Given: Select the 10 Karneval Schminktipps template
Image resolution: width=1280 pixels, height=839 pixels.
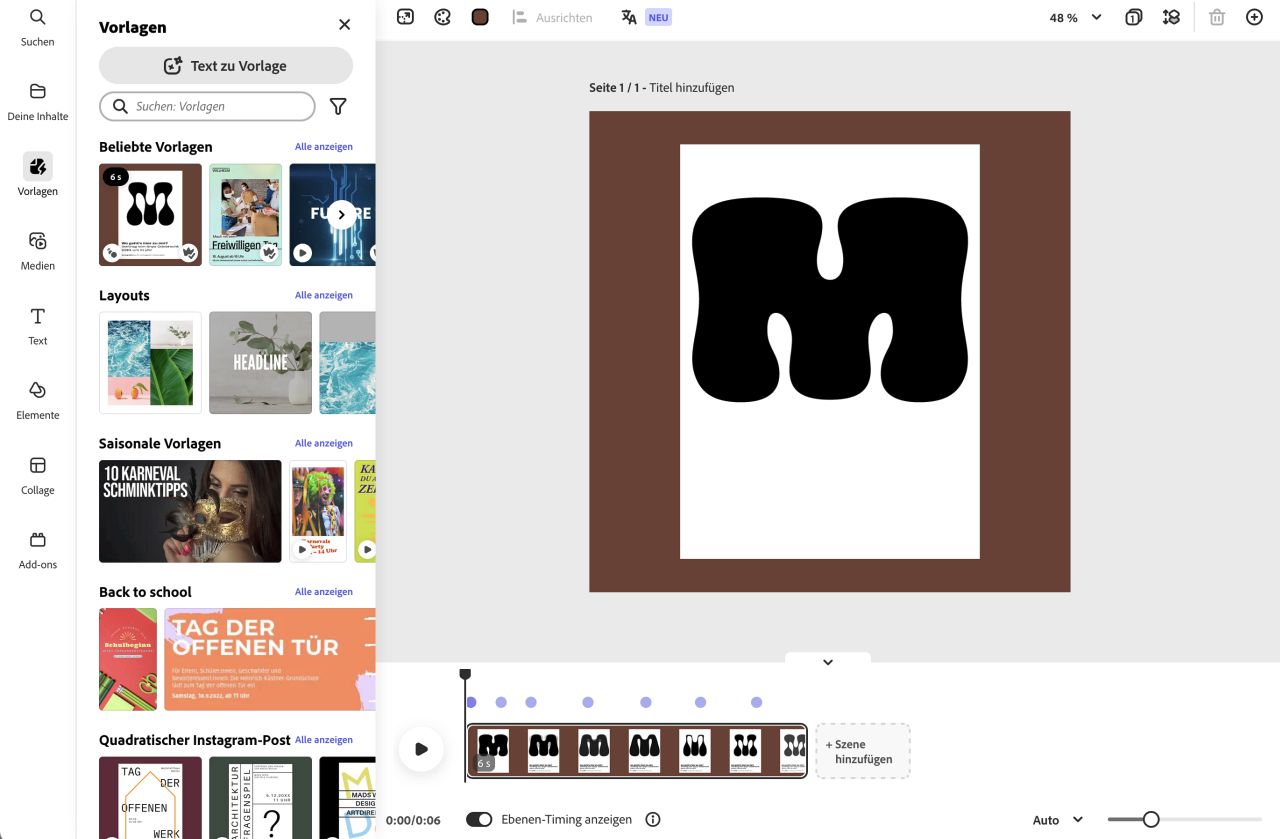Looking at the screenshot, I should point(190,511).
